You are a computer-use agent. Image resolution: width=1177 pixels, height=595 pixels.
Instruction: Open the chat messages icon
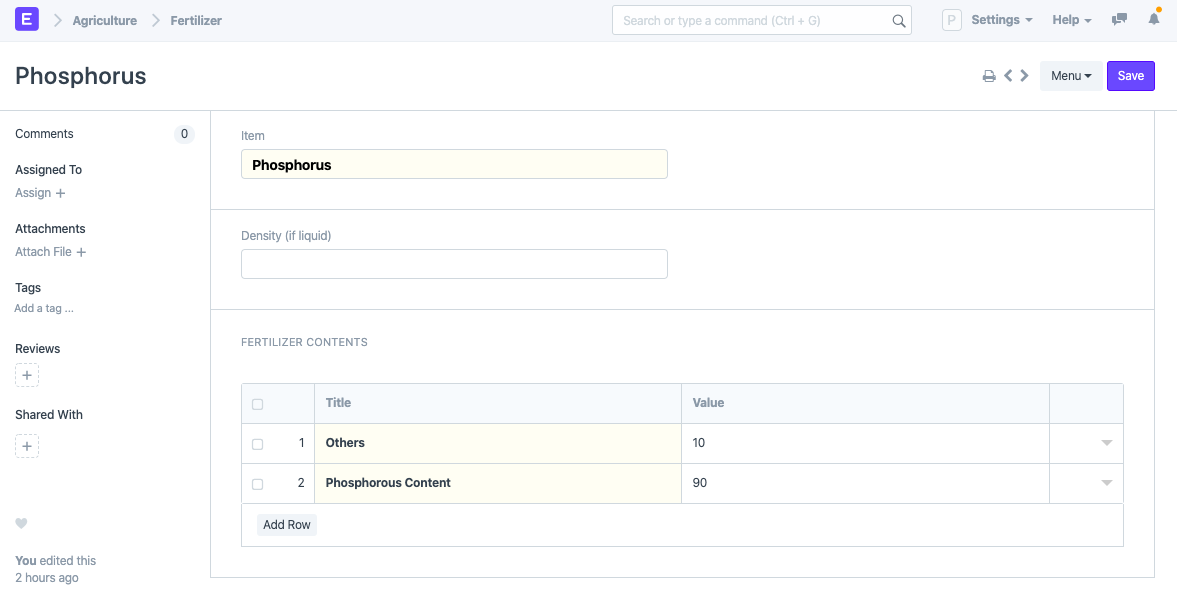[1119, 20]
